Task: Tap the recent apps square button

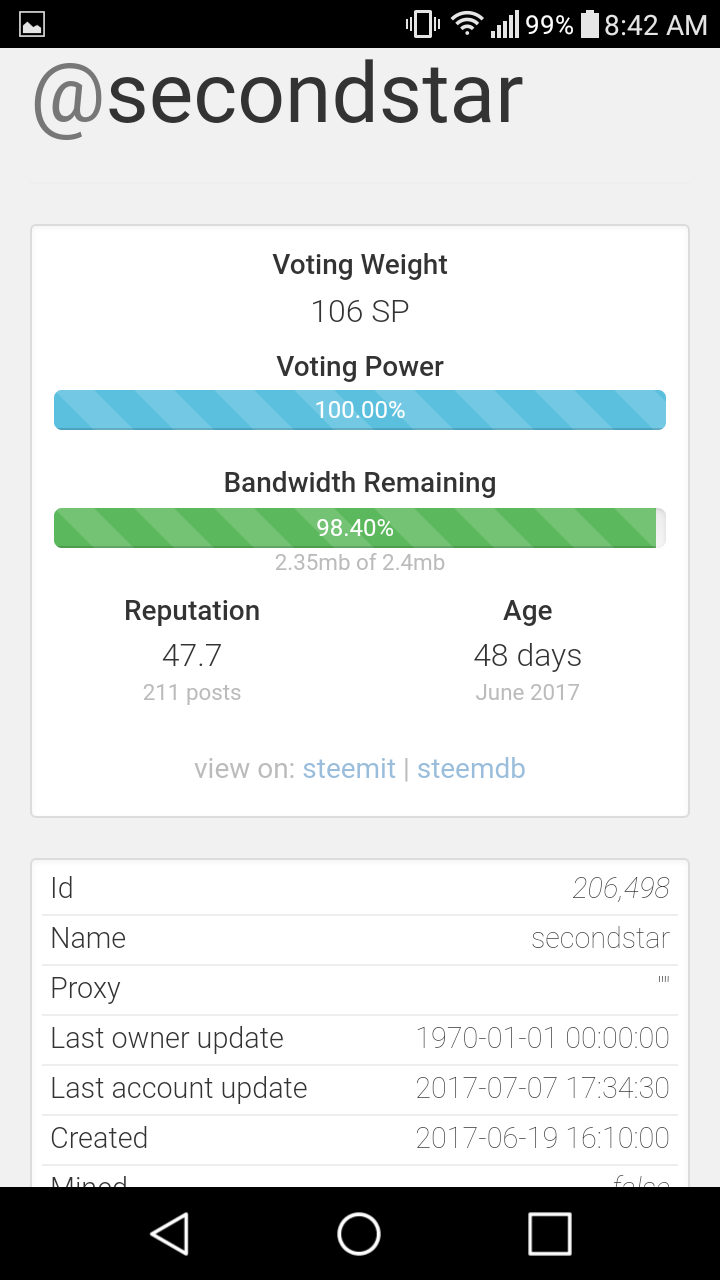Action: pyautogui.click(x=549, y=1233)
